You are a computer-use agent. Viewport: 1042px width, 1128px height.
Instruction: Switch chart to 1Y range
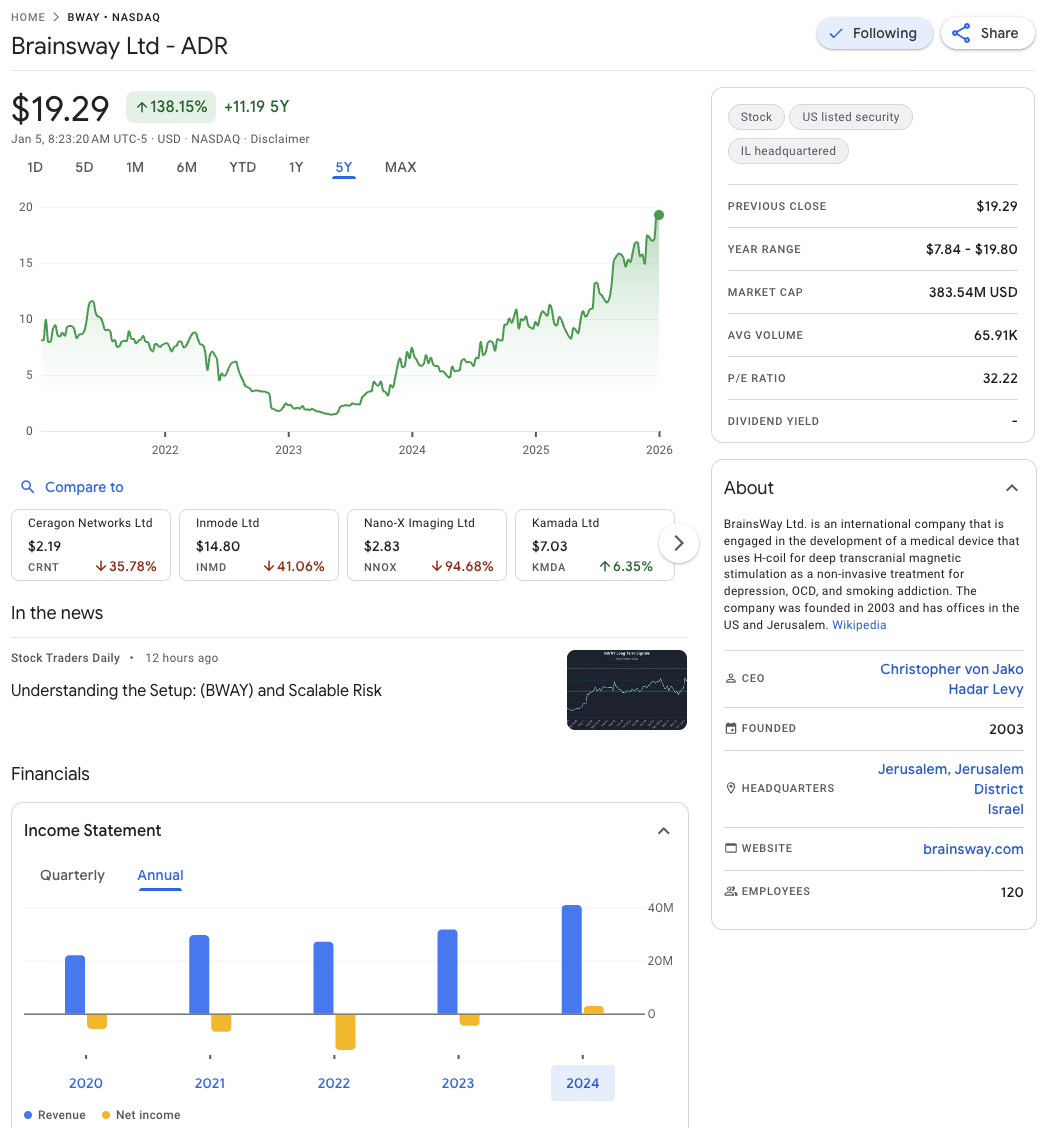(x=295, y=167)
